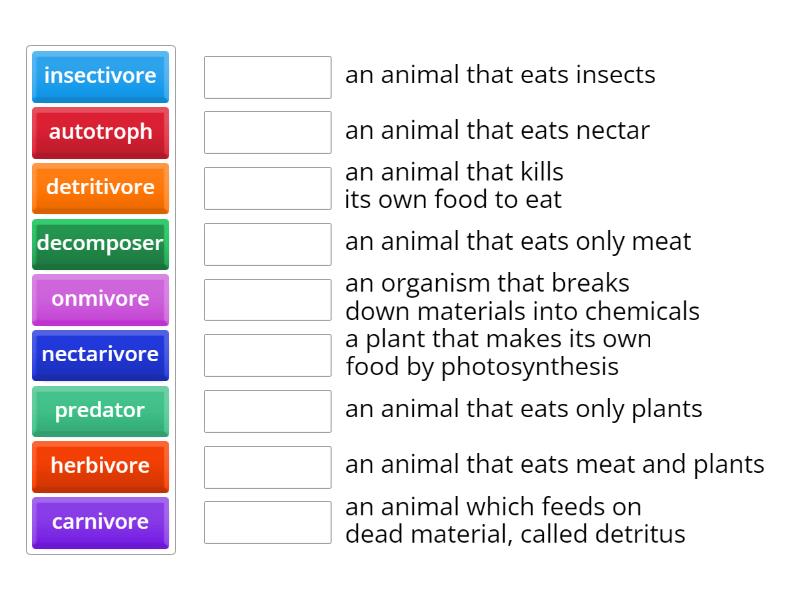Image resolution: width=800 pixels, height=600 pixels.
Task: Click the definition text 'an animal that eats only meat'
Action: pos(518,242)
